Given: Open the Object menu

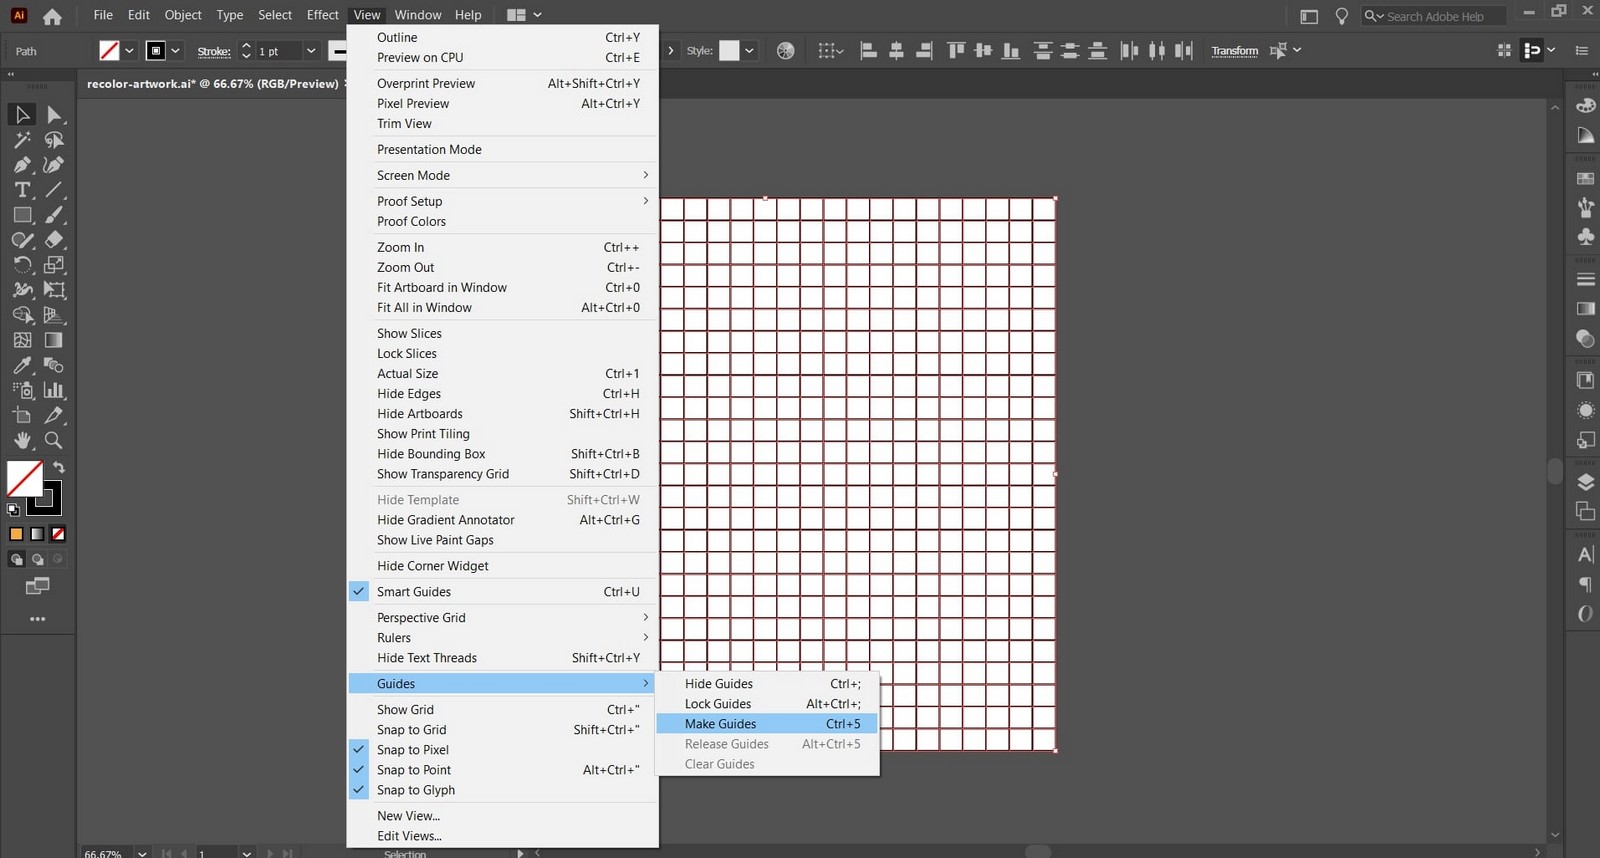Looking at the screenshot, I should (183, 15).
